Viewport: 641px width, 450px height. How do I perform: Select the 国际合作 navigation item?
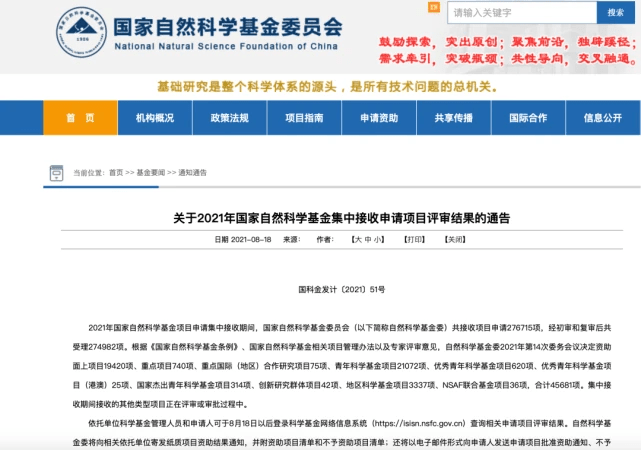pyautogui.click(x=528, y=118)
